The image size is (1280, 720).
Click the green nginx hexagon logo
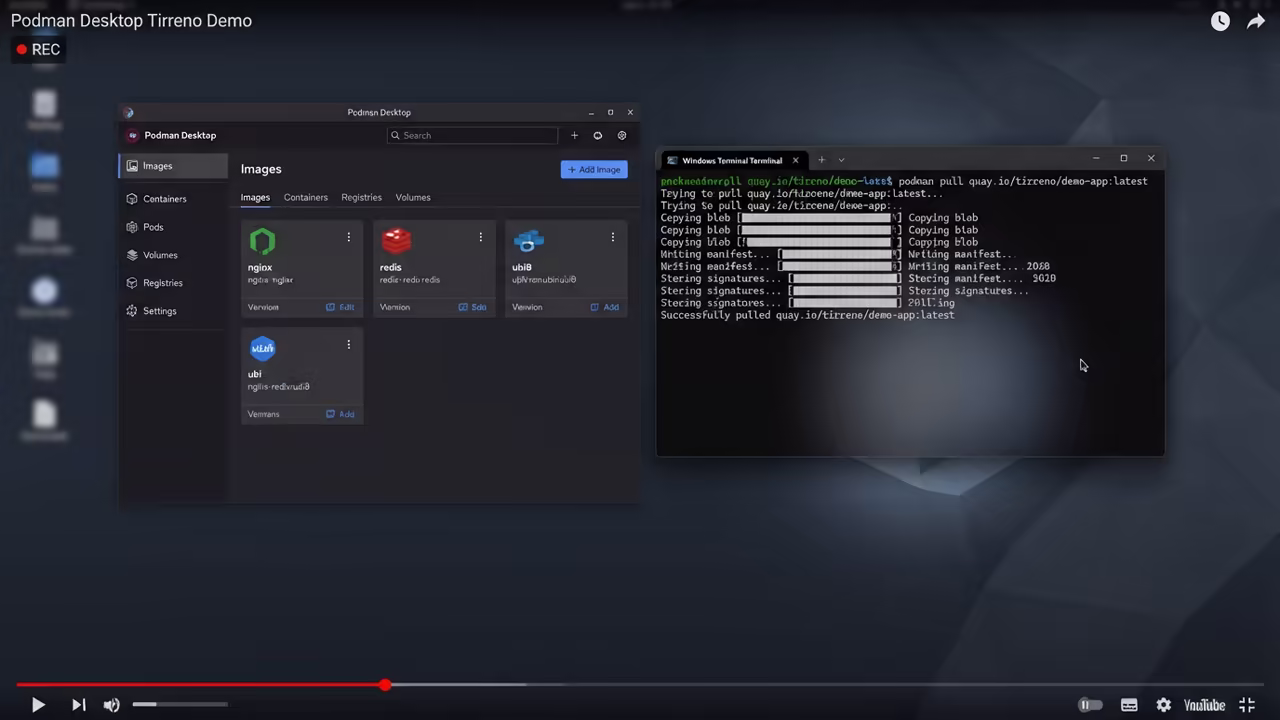262,241
